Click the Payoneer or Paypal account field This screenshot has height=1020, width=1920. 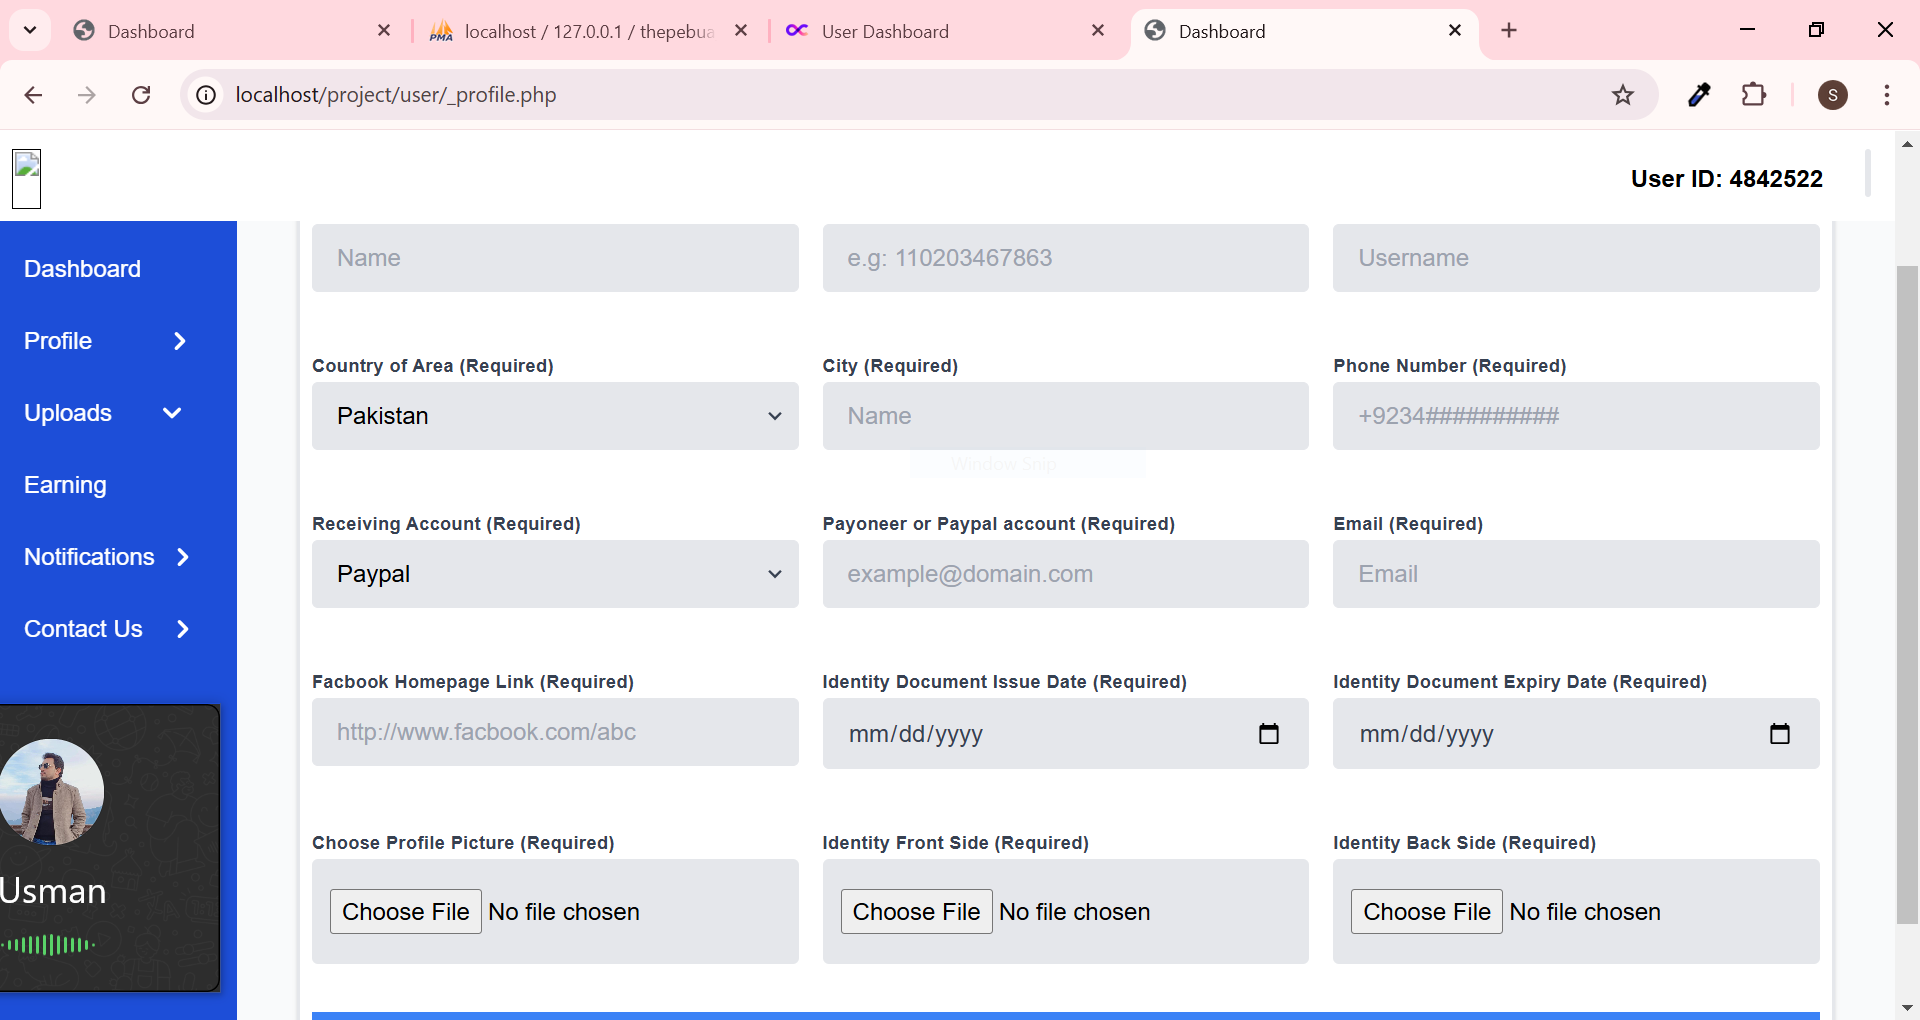pos(1065,574)
